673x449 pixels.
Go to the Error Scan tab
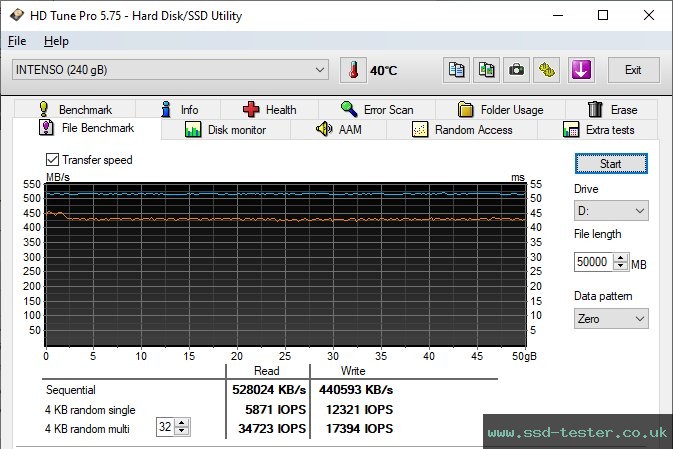[377, 109]
